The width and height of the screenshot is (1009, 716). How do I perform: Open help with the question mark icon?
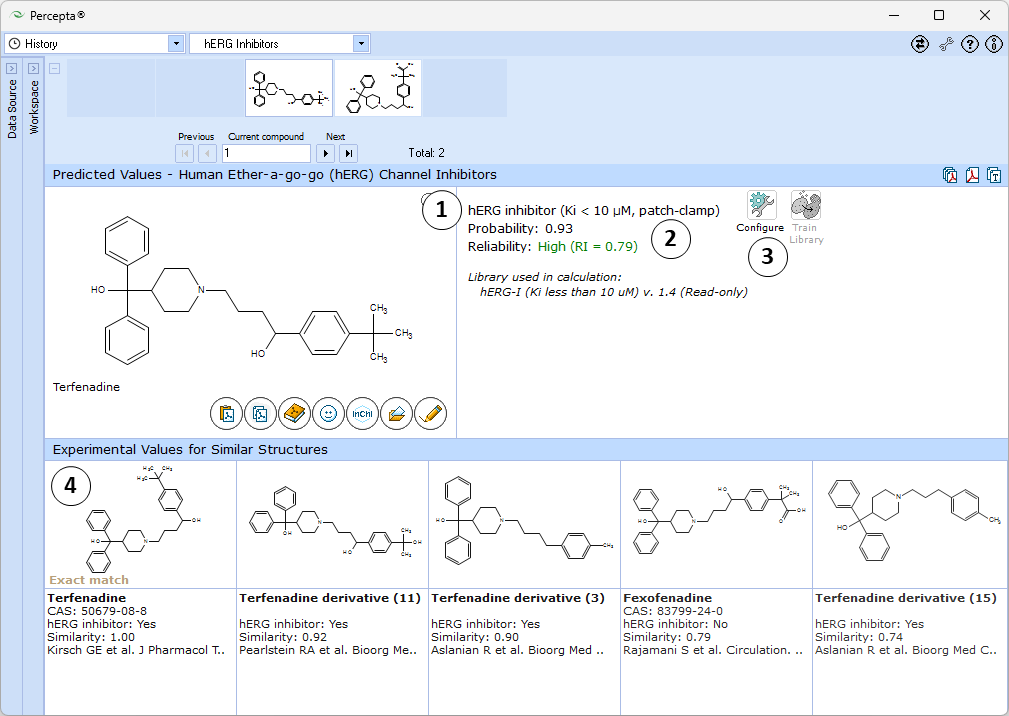point(970,44)
